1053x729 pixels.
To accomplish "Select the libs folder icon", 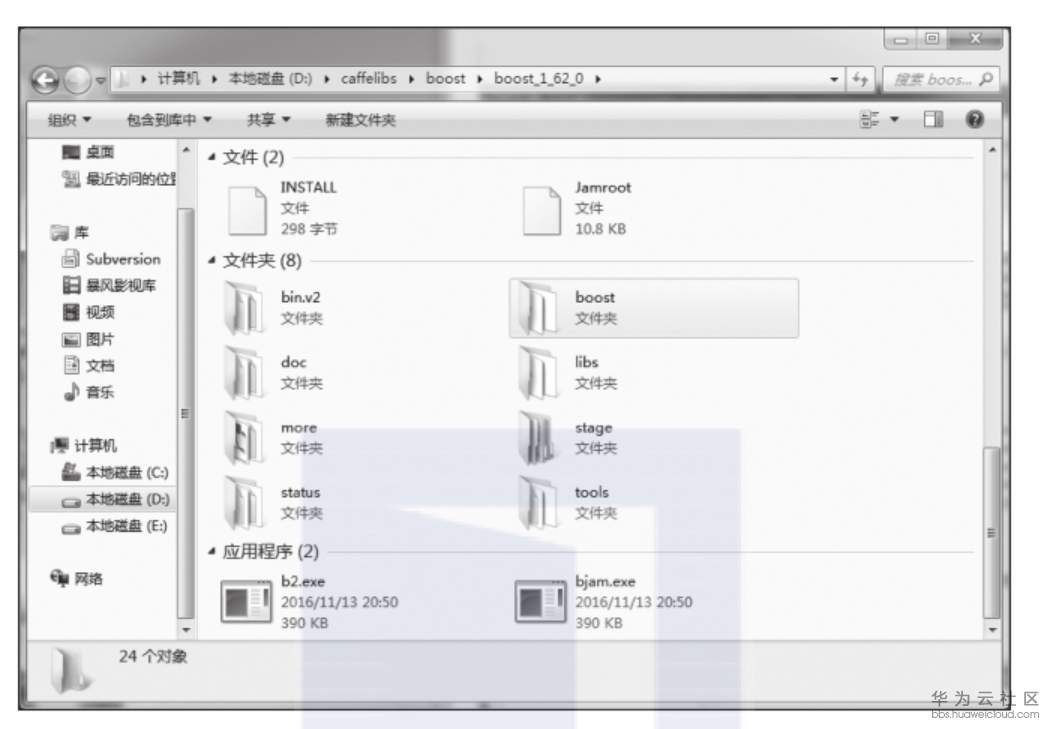I will click(x=537, y=373).
